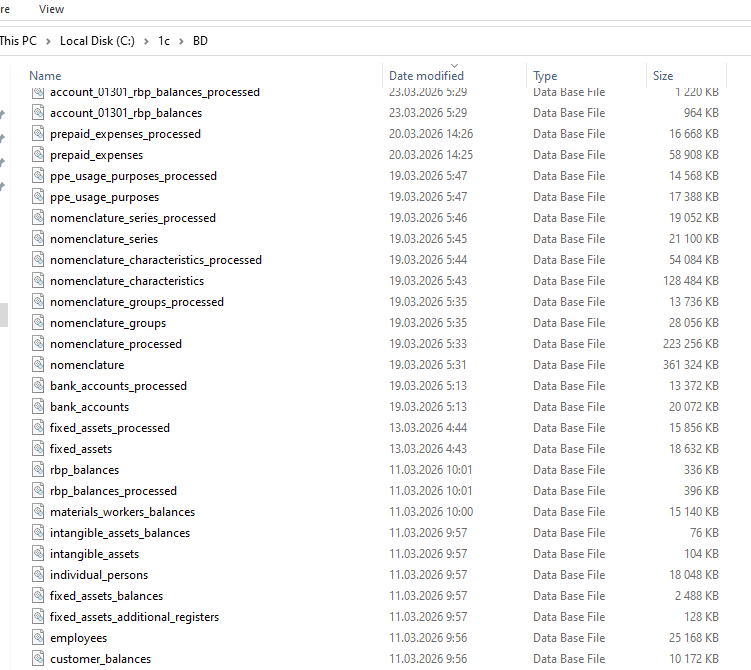Open the View ribbon tab
The width and height of the screenshot is (751, 670).
point(51,9)
